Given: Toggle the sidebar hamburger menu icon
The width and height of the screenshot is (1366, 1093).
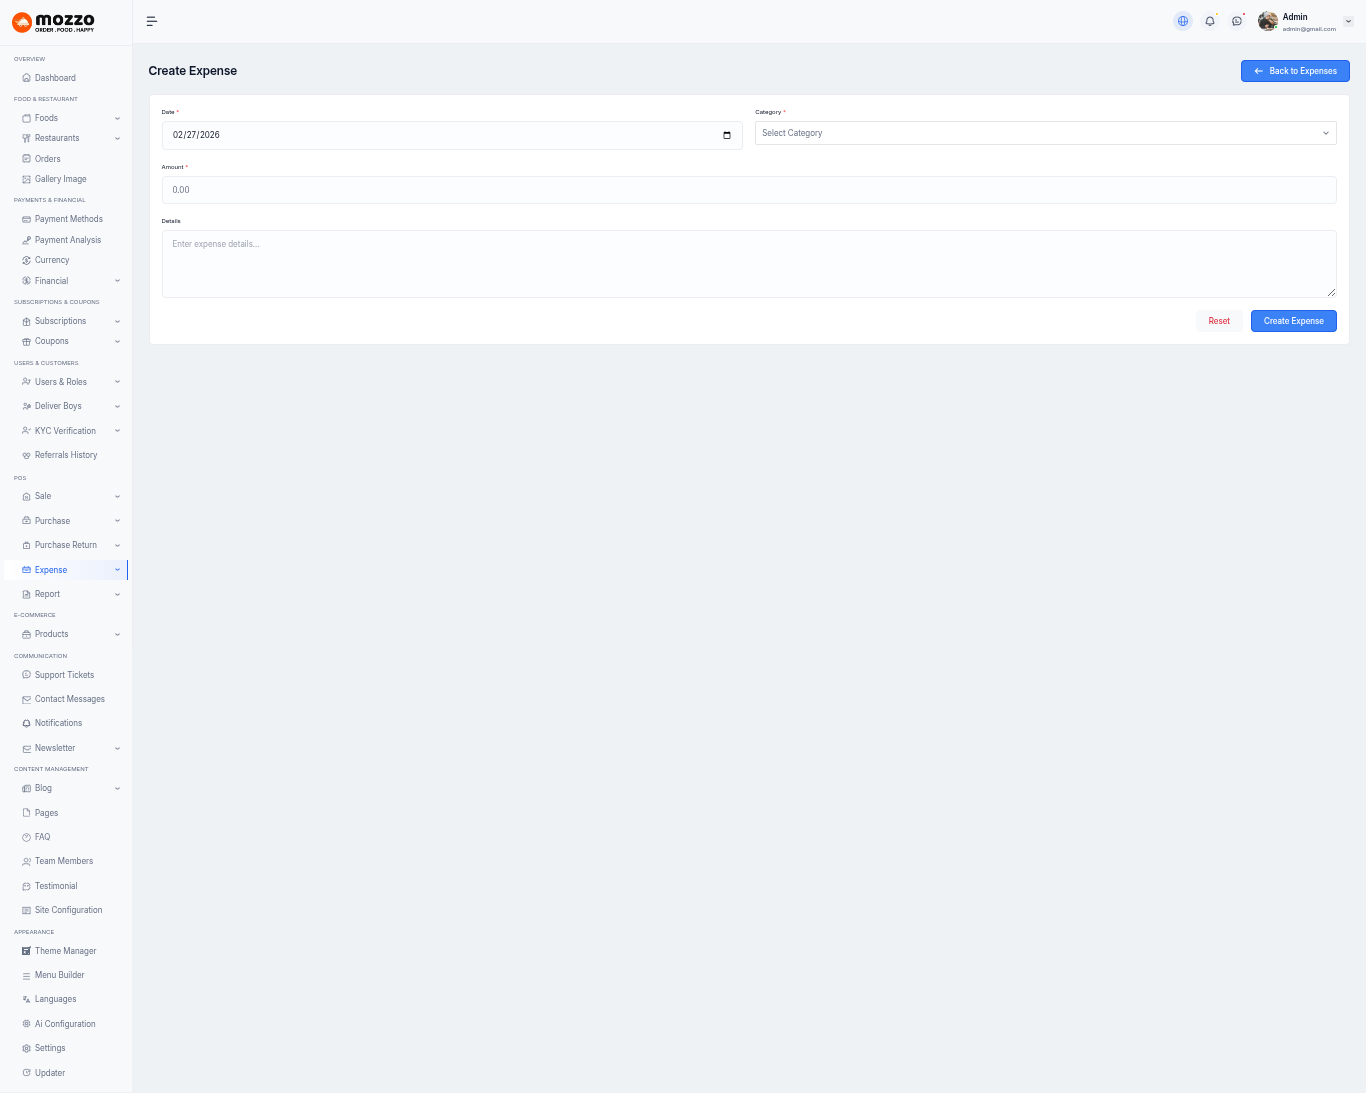Looking at the screenshot, I should coord(152,21).
